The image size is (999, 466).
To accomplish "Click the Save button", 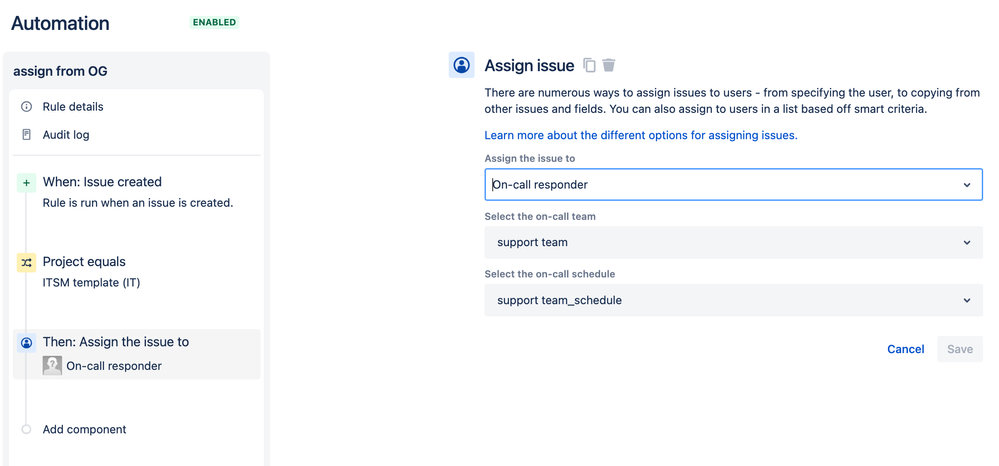I will pos(960,349).
